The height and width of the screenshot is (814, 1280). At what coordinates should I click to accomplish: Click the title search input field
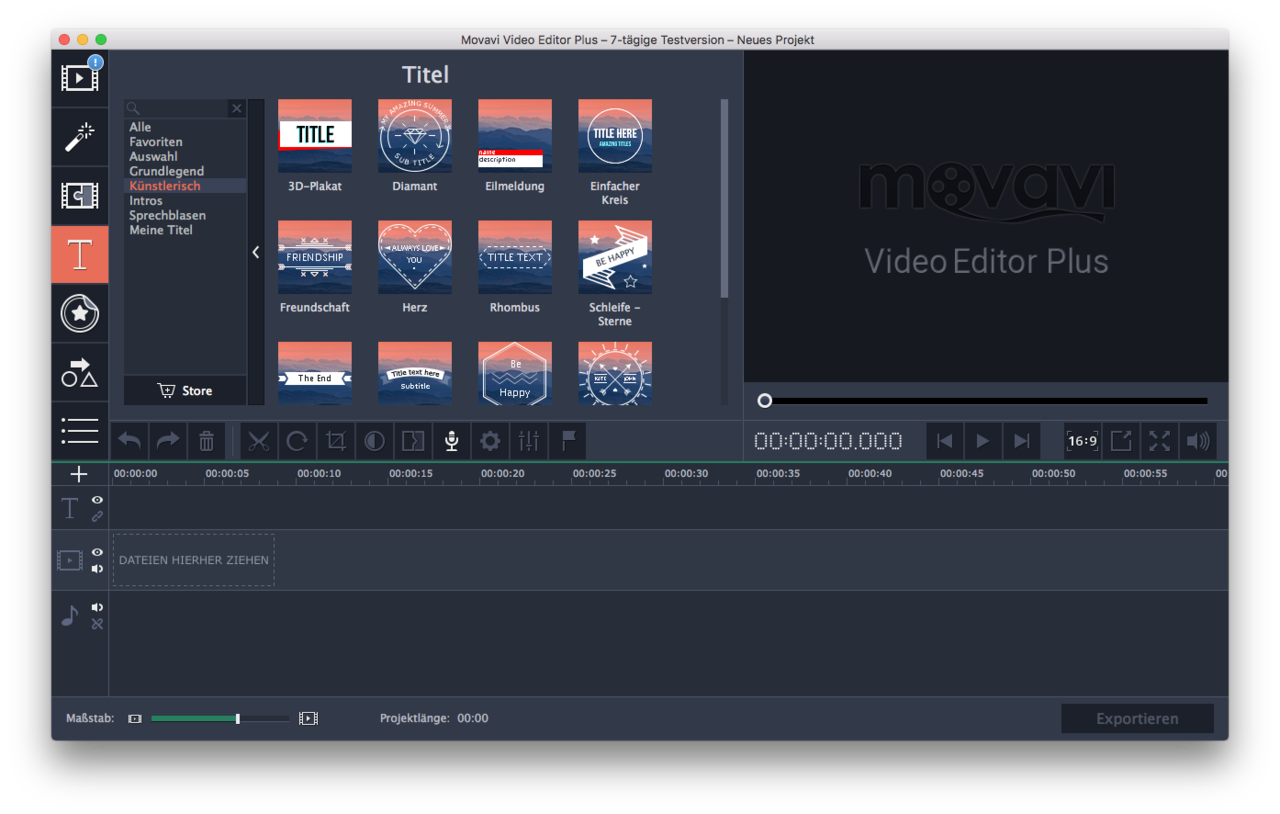[178, 108]
